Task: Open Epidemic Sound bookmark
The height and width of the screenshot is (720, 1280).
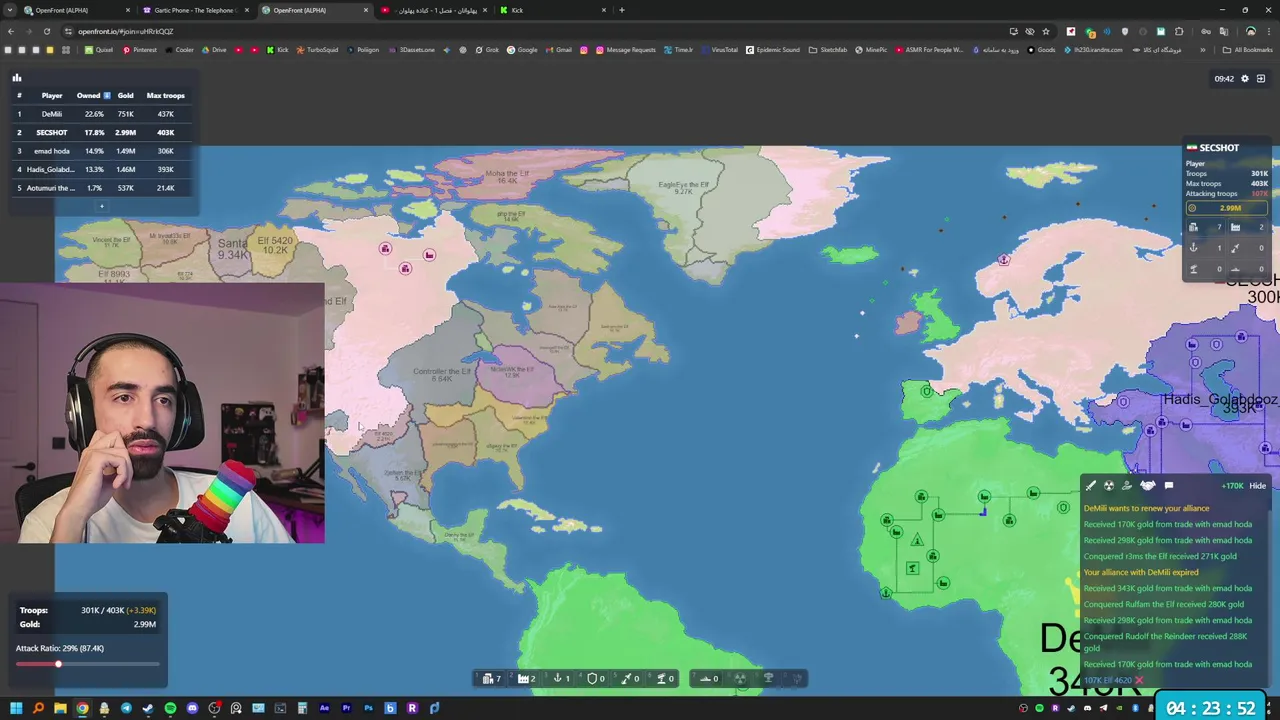Action: pos(773,50)
